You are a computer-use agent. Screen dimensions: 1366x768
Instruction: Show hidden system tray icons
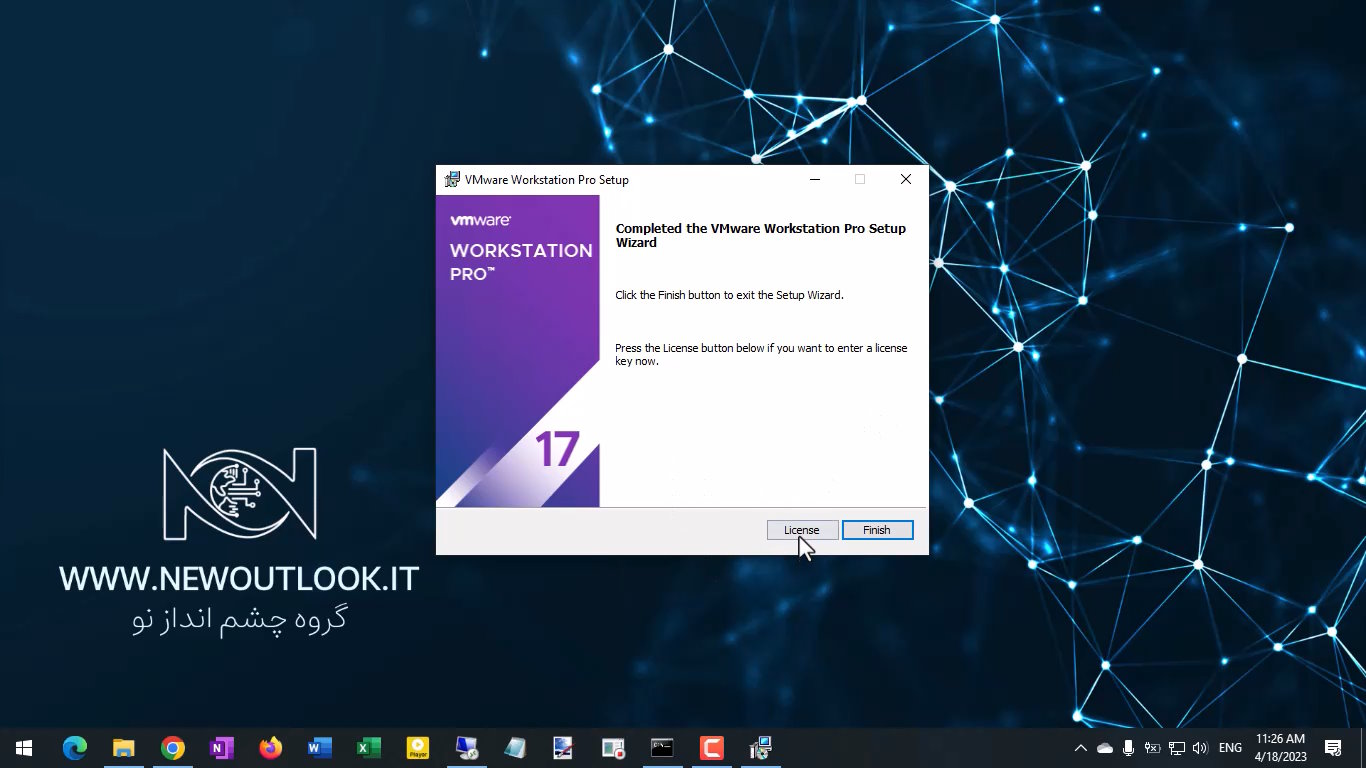pos(1080,748)
